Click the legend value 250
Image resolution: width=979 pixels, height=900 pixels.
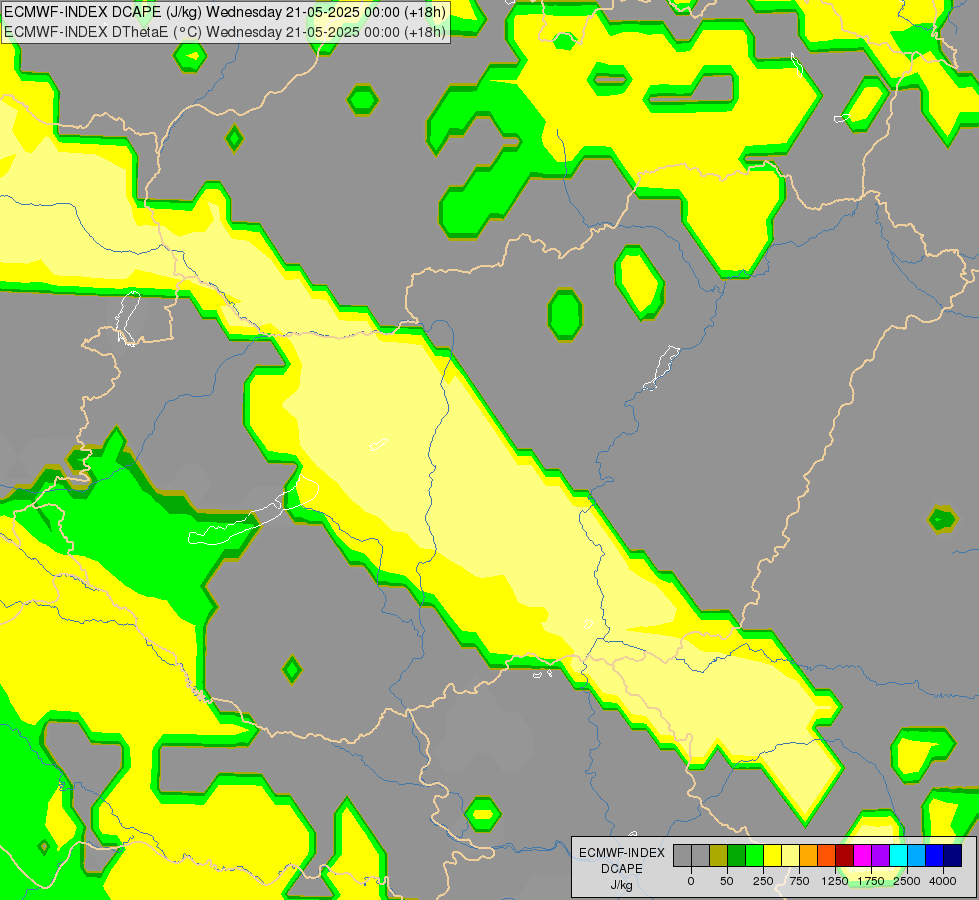coord(763,881)
